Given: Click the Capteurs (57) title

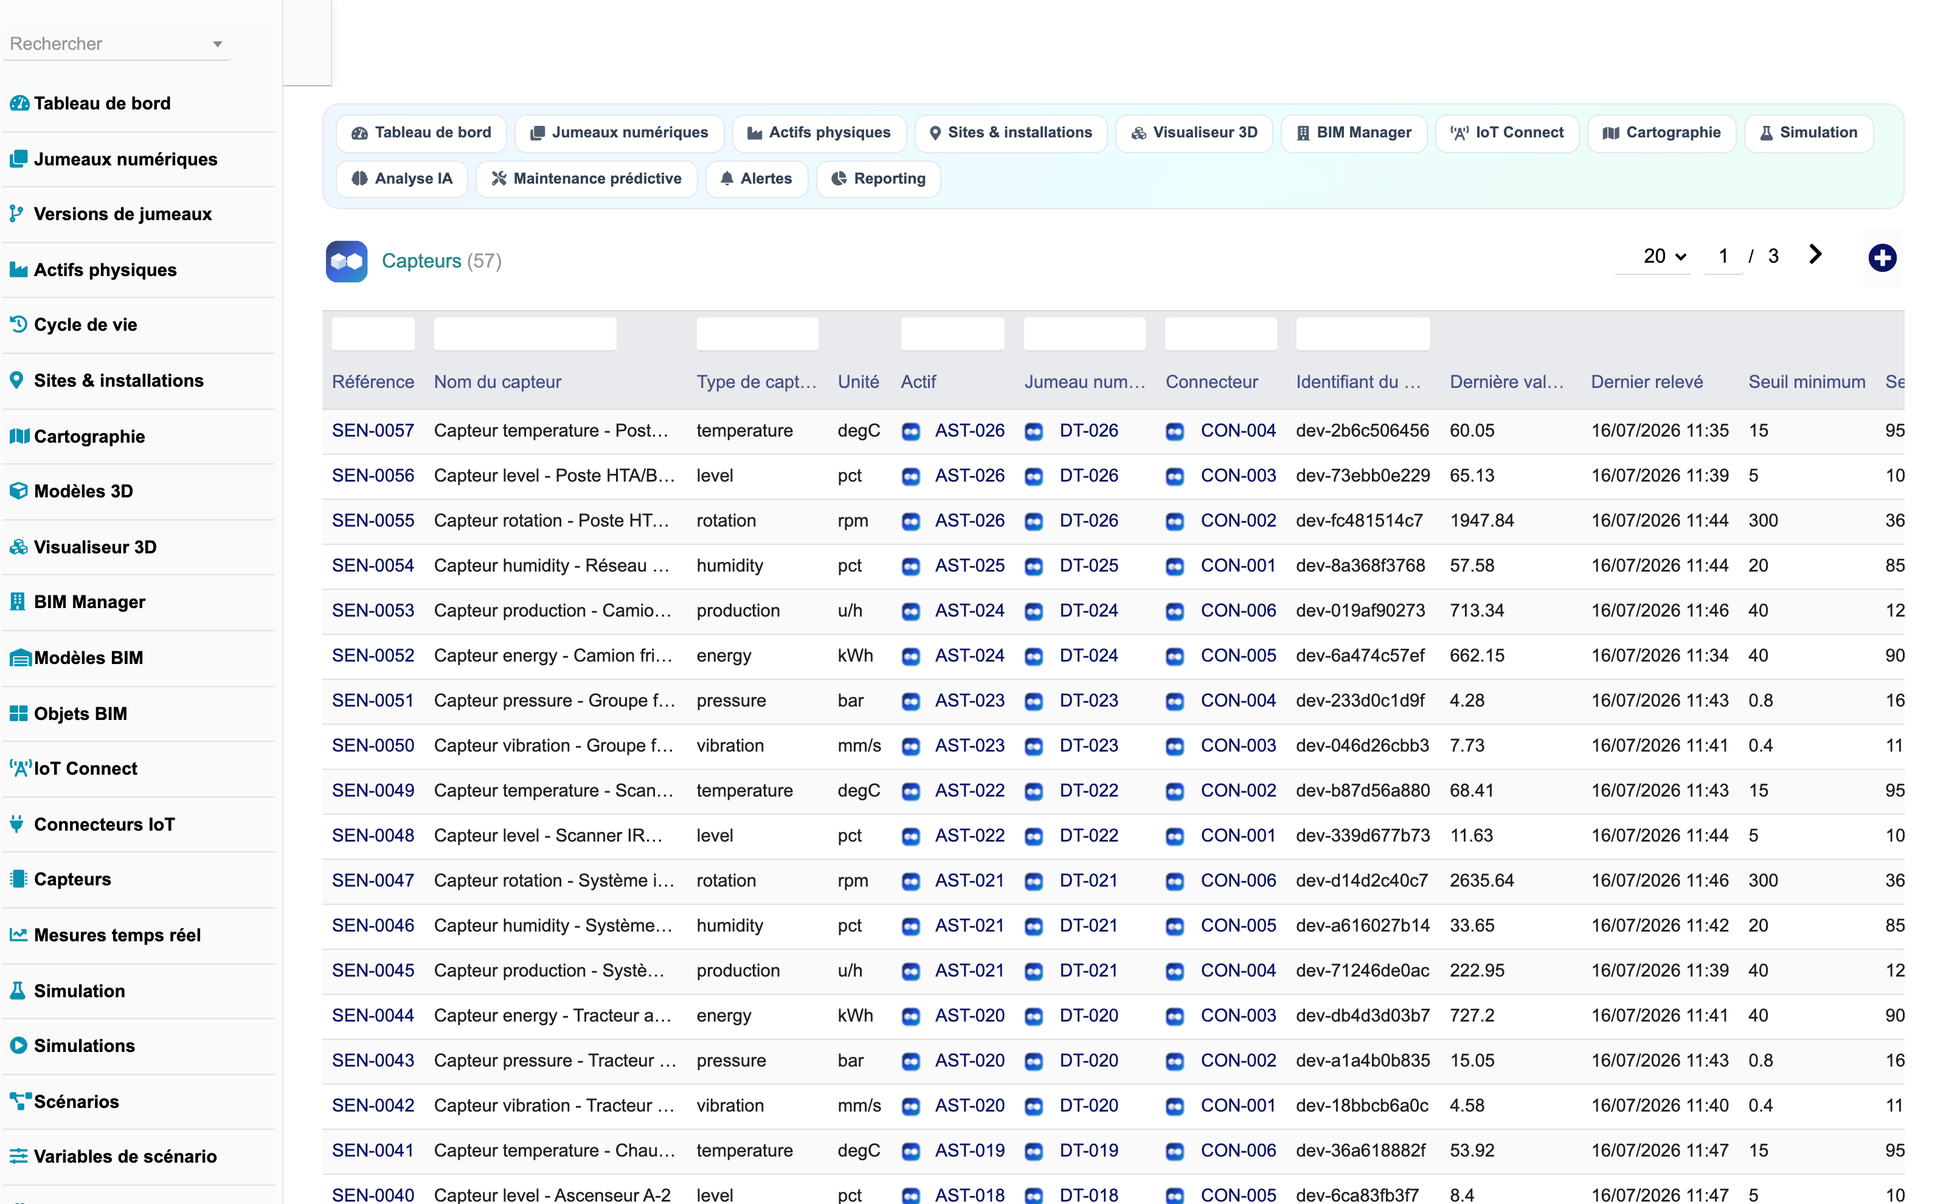Looking at the screenshot, I should click(x=441, y=261).
